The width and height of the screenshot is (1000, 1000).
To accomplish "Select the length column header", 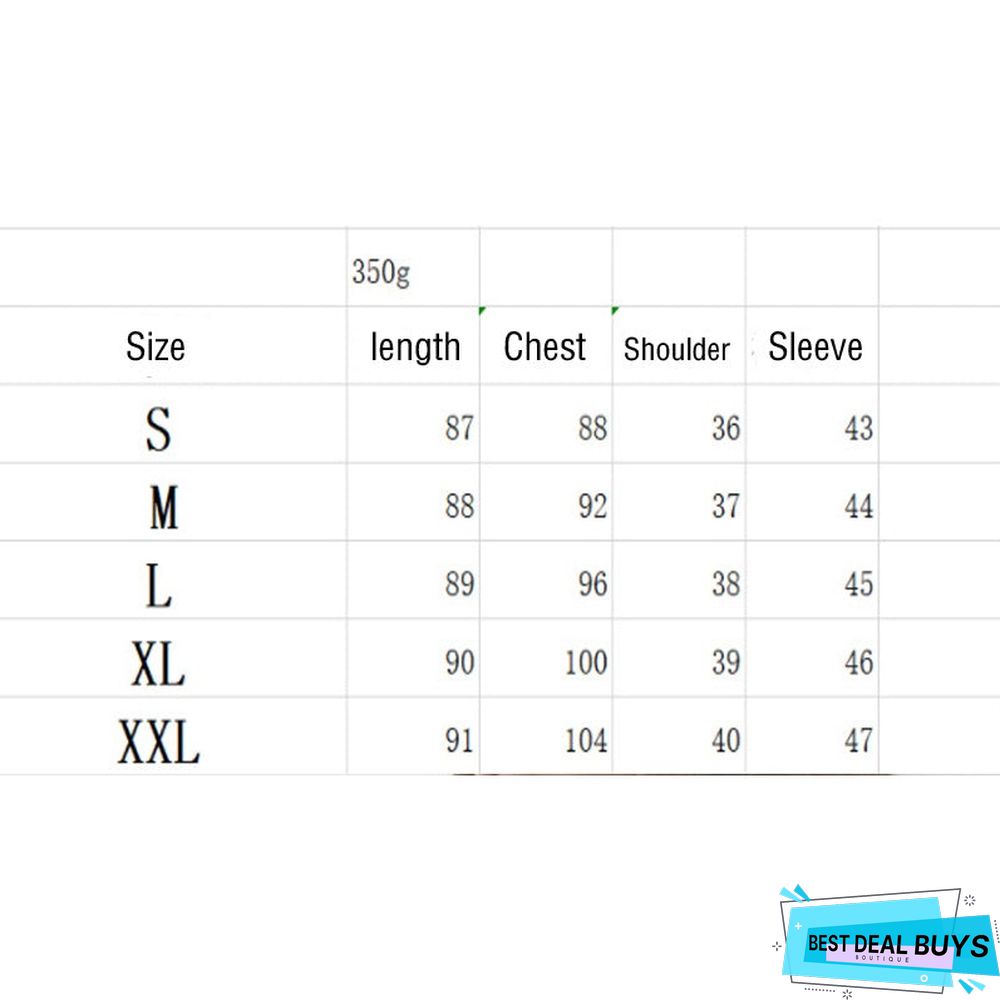I will (415, 347).
